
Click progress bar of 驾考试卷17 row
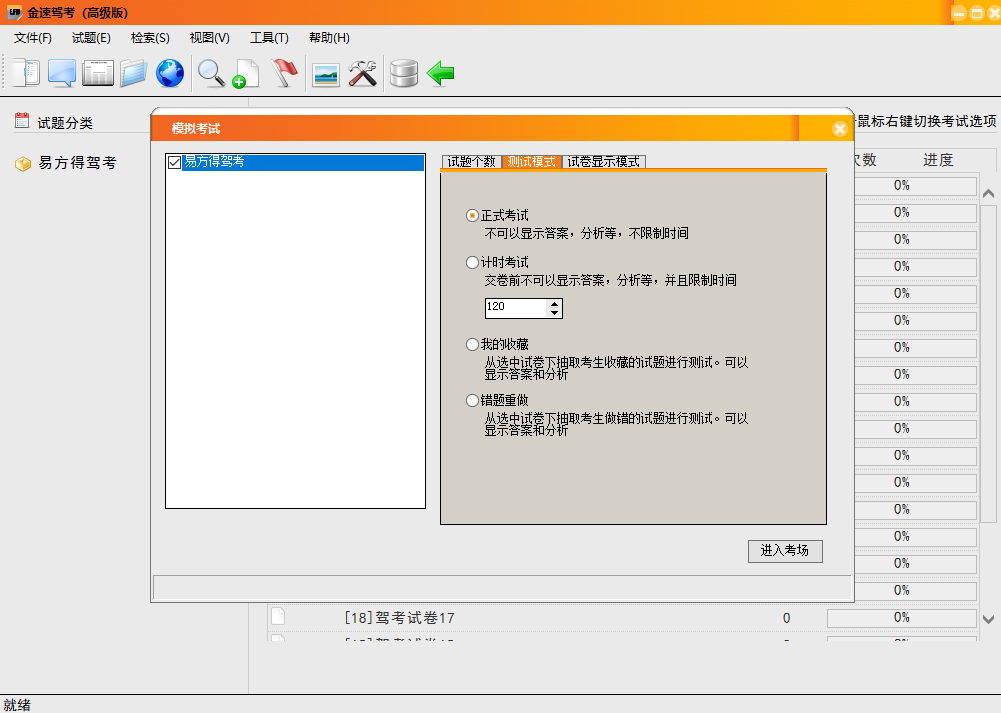click(x=901, y=617)
